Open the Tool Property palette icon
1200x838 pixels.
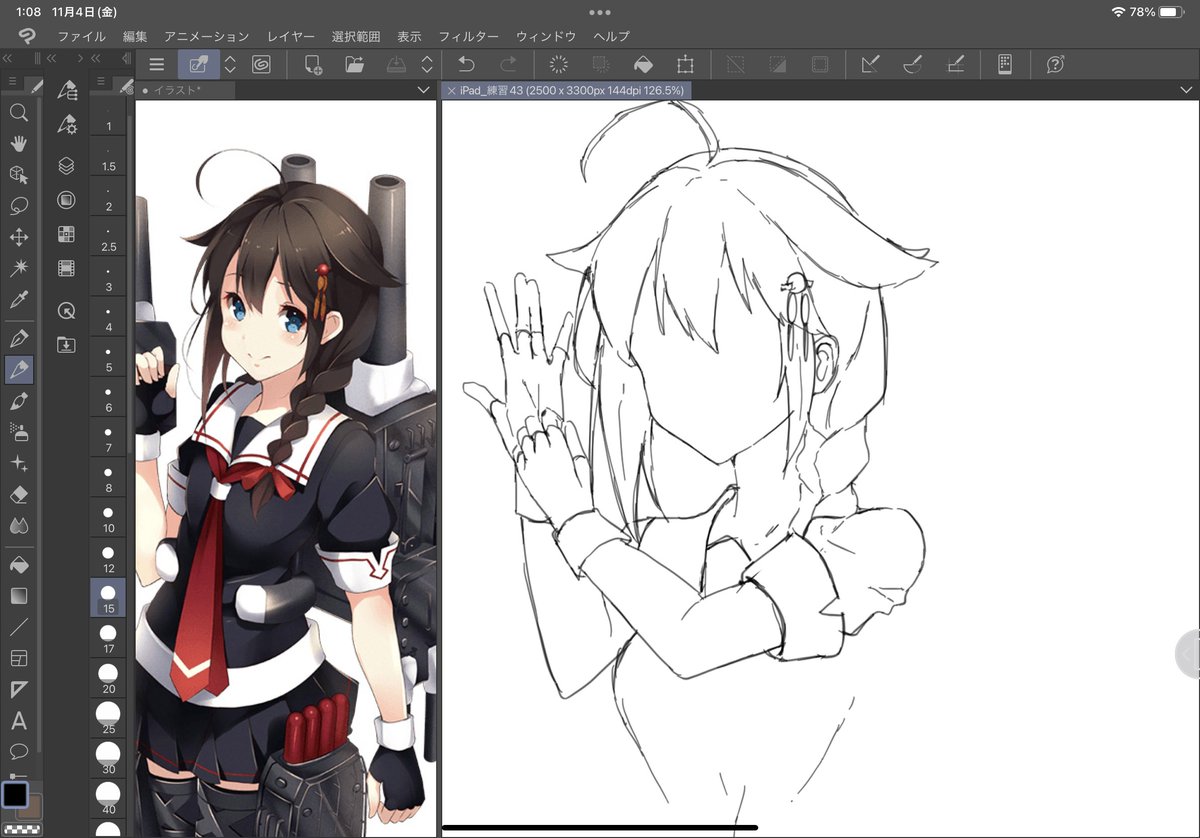tap(67, 125)
